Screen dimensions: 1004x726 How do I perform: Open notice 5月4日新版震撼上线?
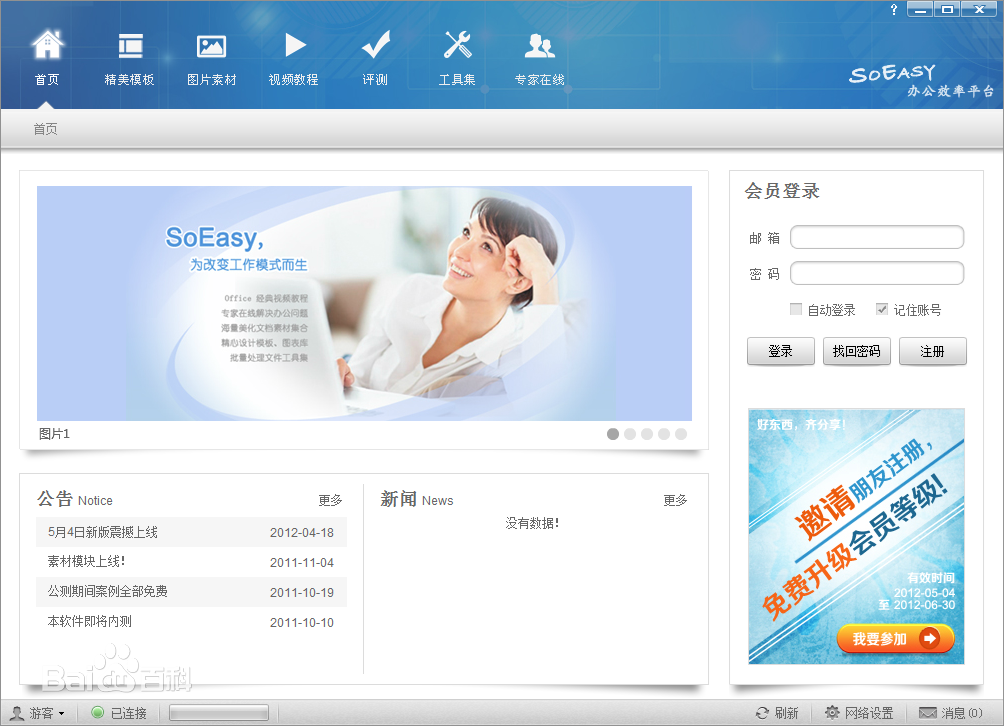pos(102,532)
